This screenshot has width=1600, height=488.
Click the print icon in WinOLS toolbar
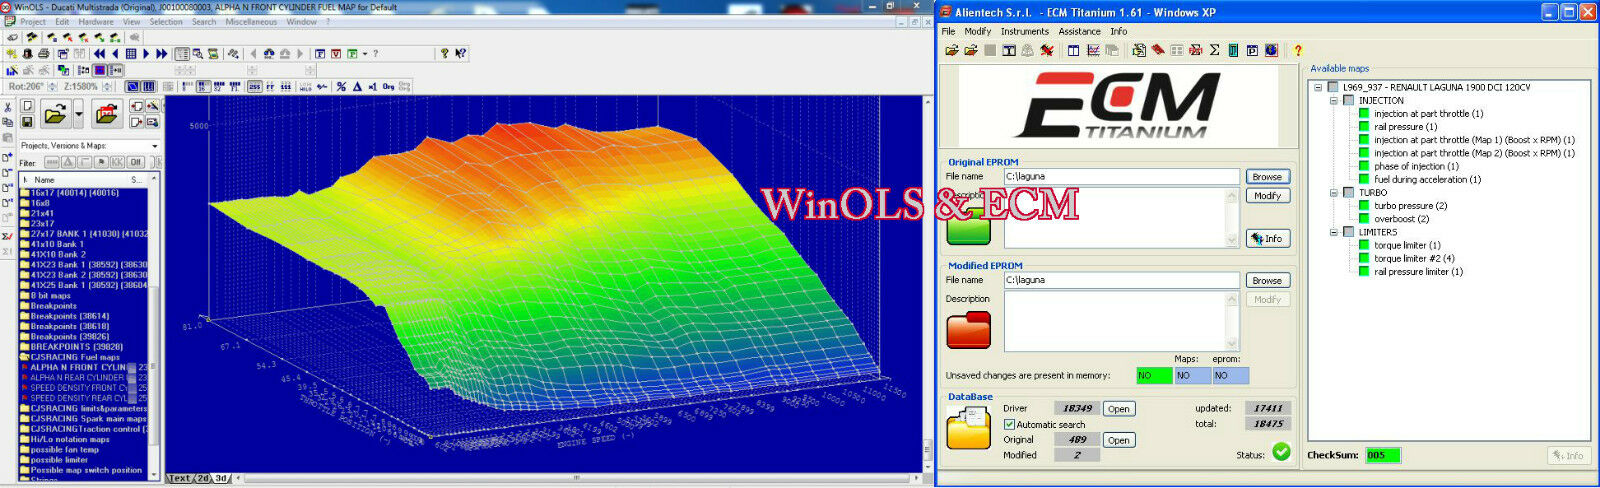tap(44, 53)
